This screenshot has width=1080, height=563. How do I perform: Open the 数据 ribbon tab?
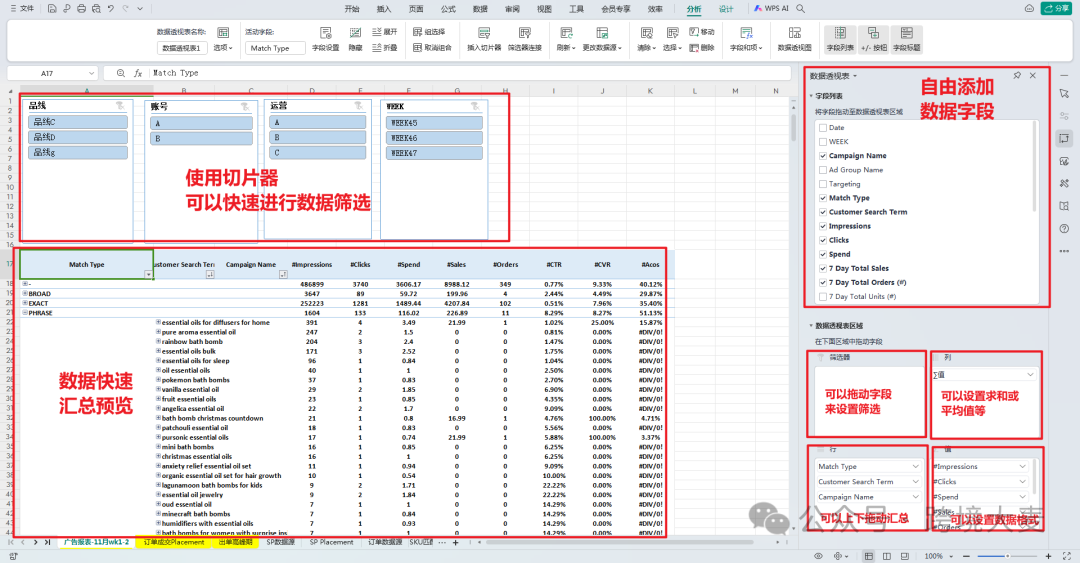(x=480, y=9)
